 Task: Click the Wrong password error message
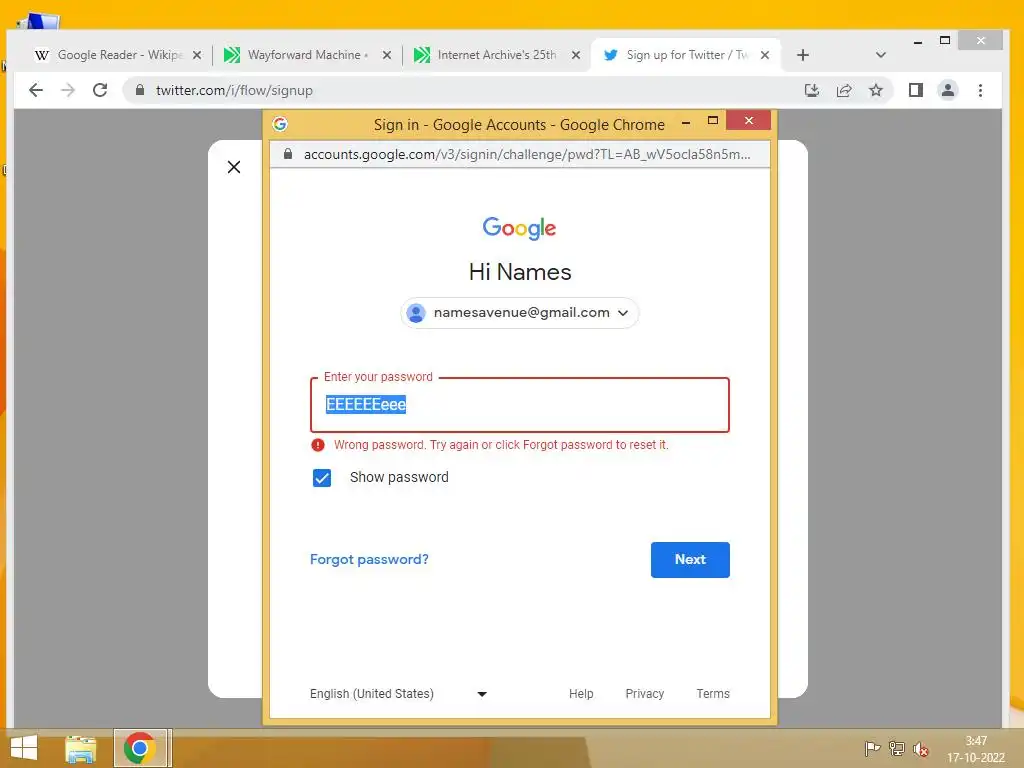click(x=501, y=445)
